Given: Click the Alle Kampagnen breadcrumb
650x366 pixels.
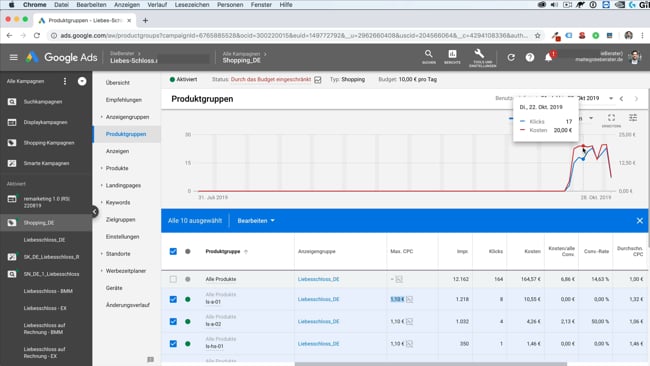Looking at the screenshot, I should (241, 54).
